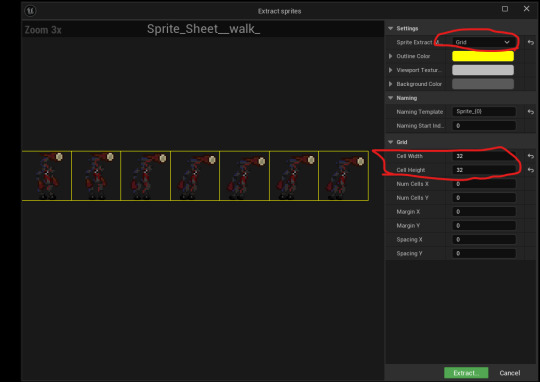Image resolution: width=540 pixels, height=382 pixels.
Task: Open the grey Background Color swatch
Action: 483,84
